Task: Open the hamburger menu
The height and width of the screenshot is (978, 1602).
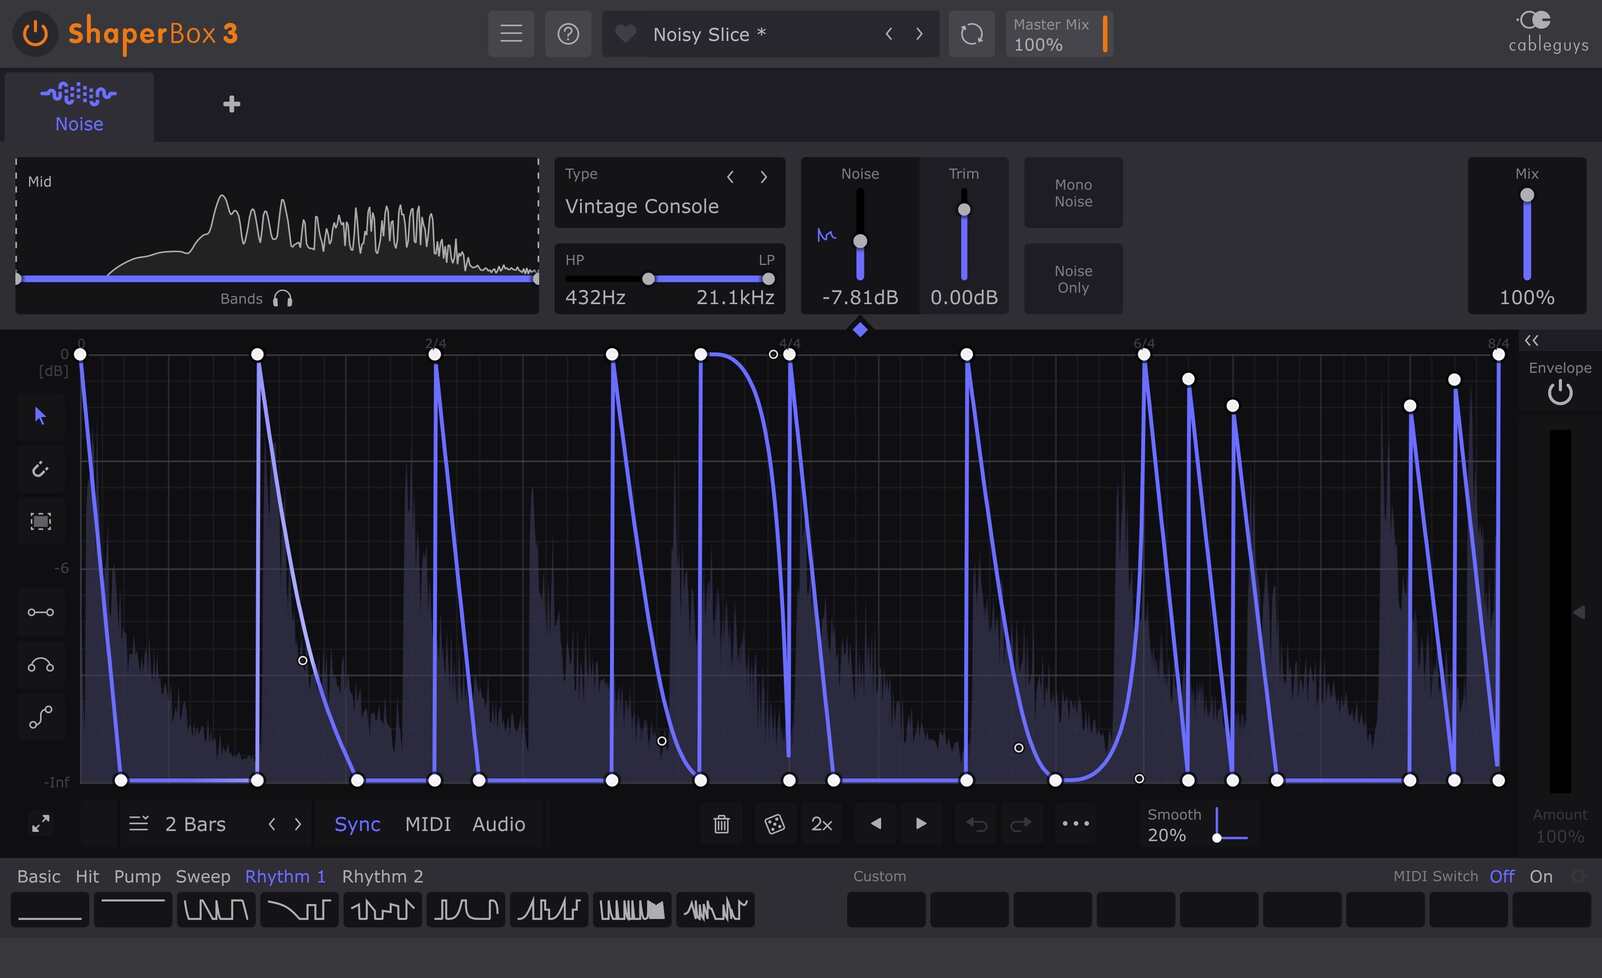Action: pyautogui.click(x=511, y=33)
